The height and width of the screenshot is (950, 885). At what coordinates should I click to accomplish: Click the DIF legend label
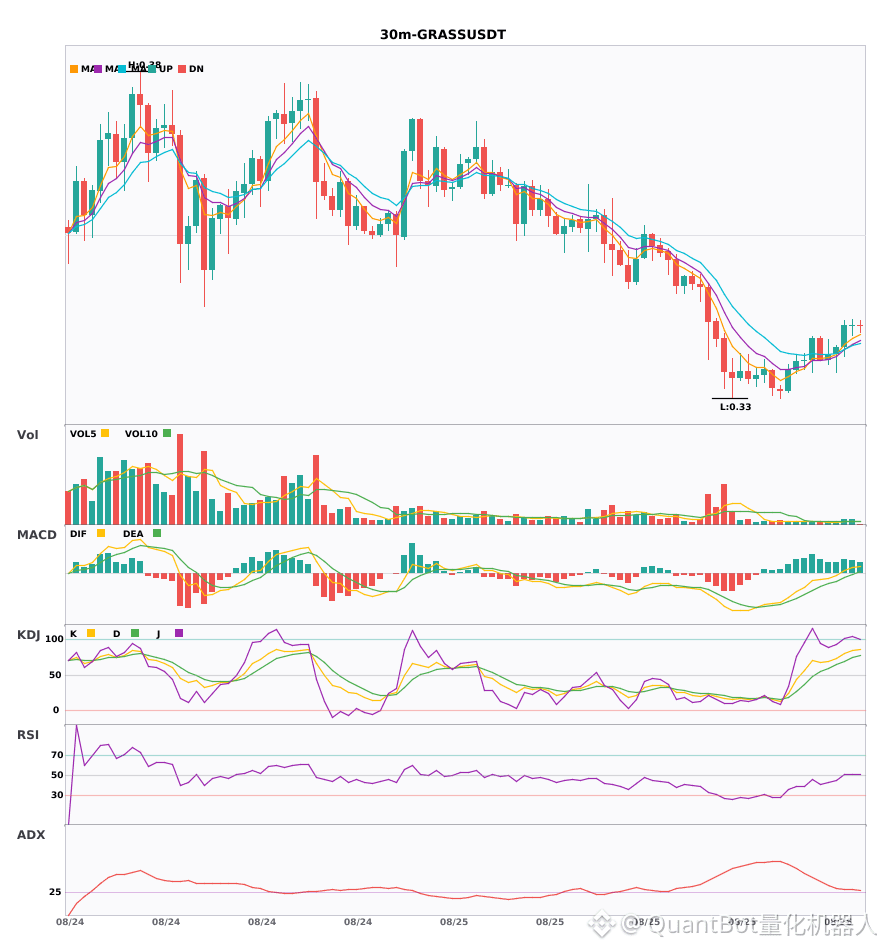click(x=78, y=534)
